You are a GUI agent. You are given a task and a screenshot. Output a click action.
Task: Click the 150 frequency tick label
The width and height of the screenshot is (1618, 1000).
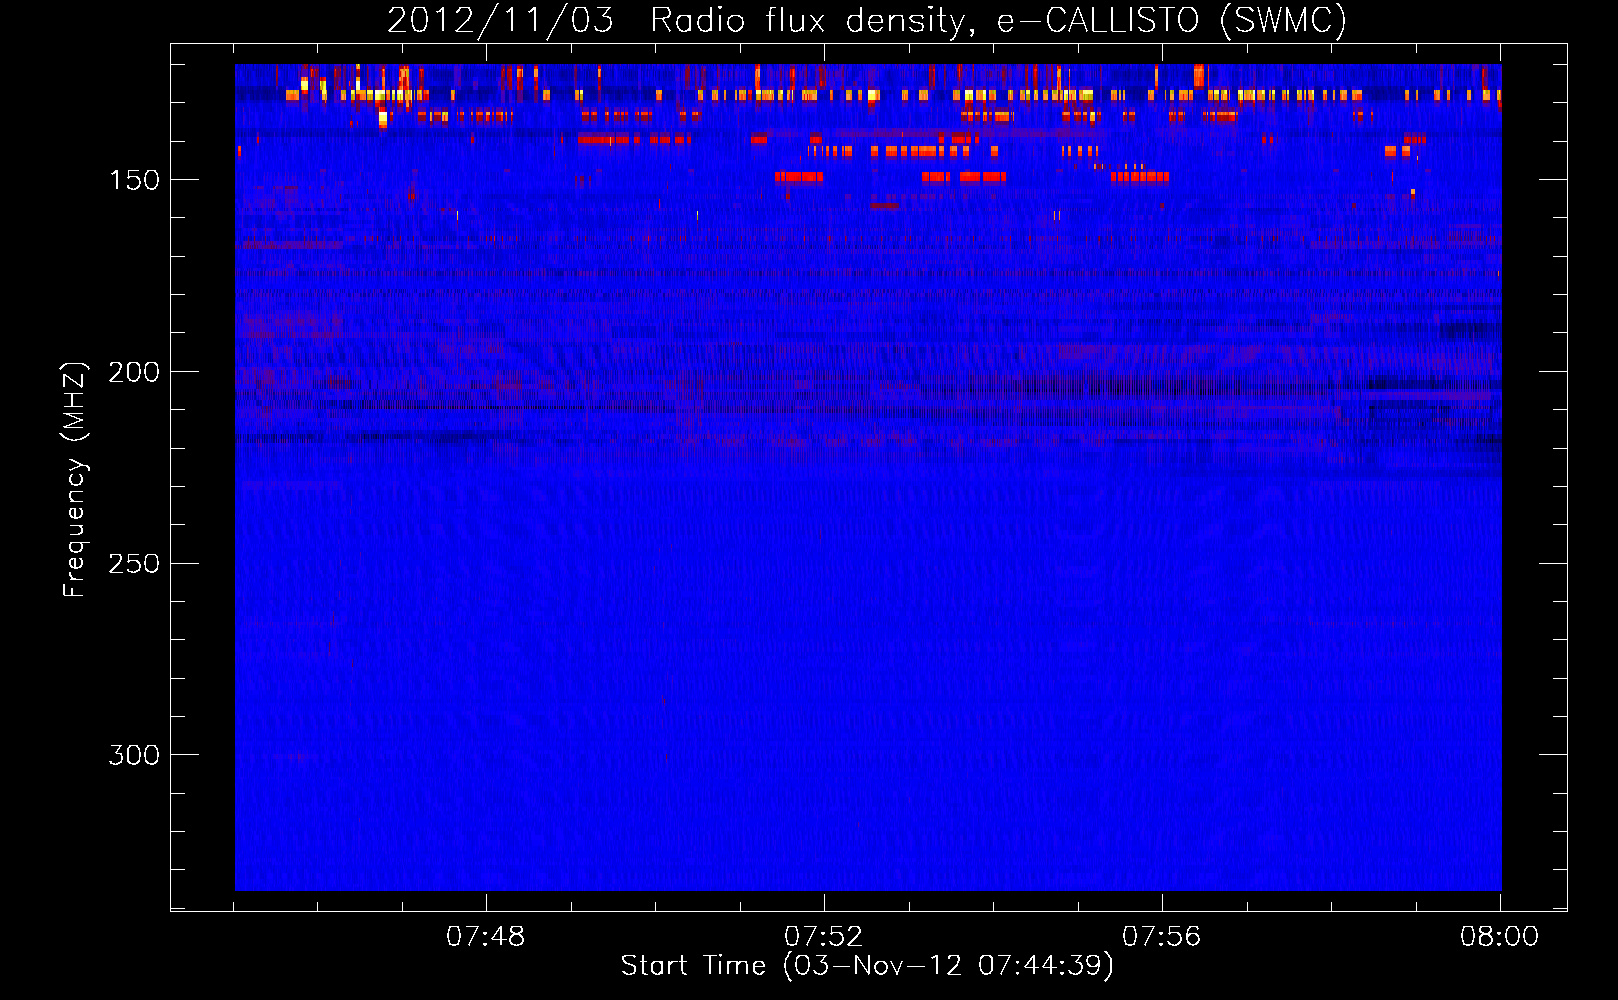[134, 180]
